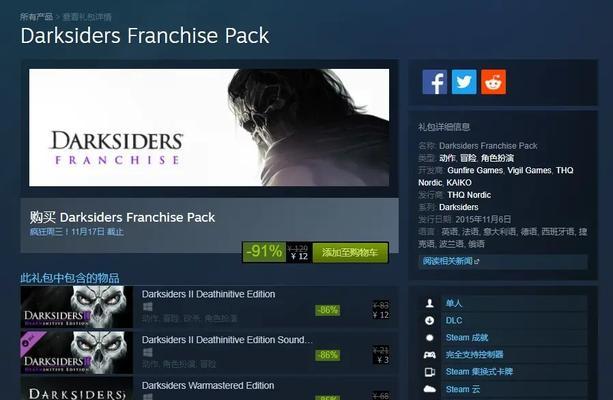The image size is (613, 400).
Task: Click the Steam Trading Cards icon
Action: [430, 372]
